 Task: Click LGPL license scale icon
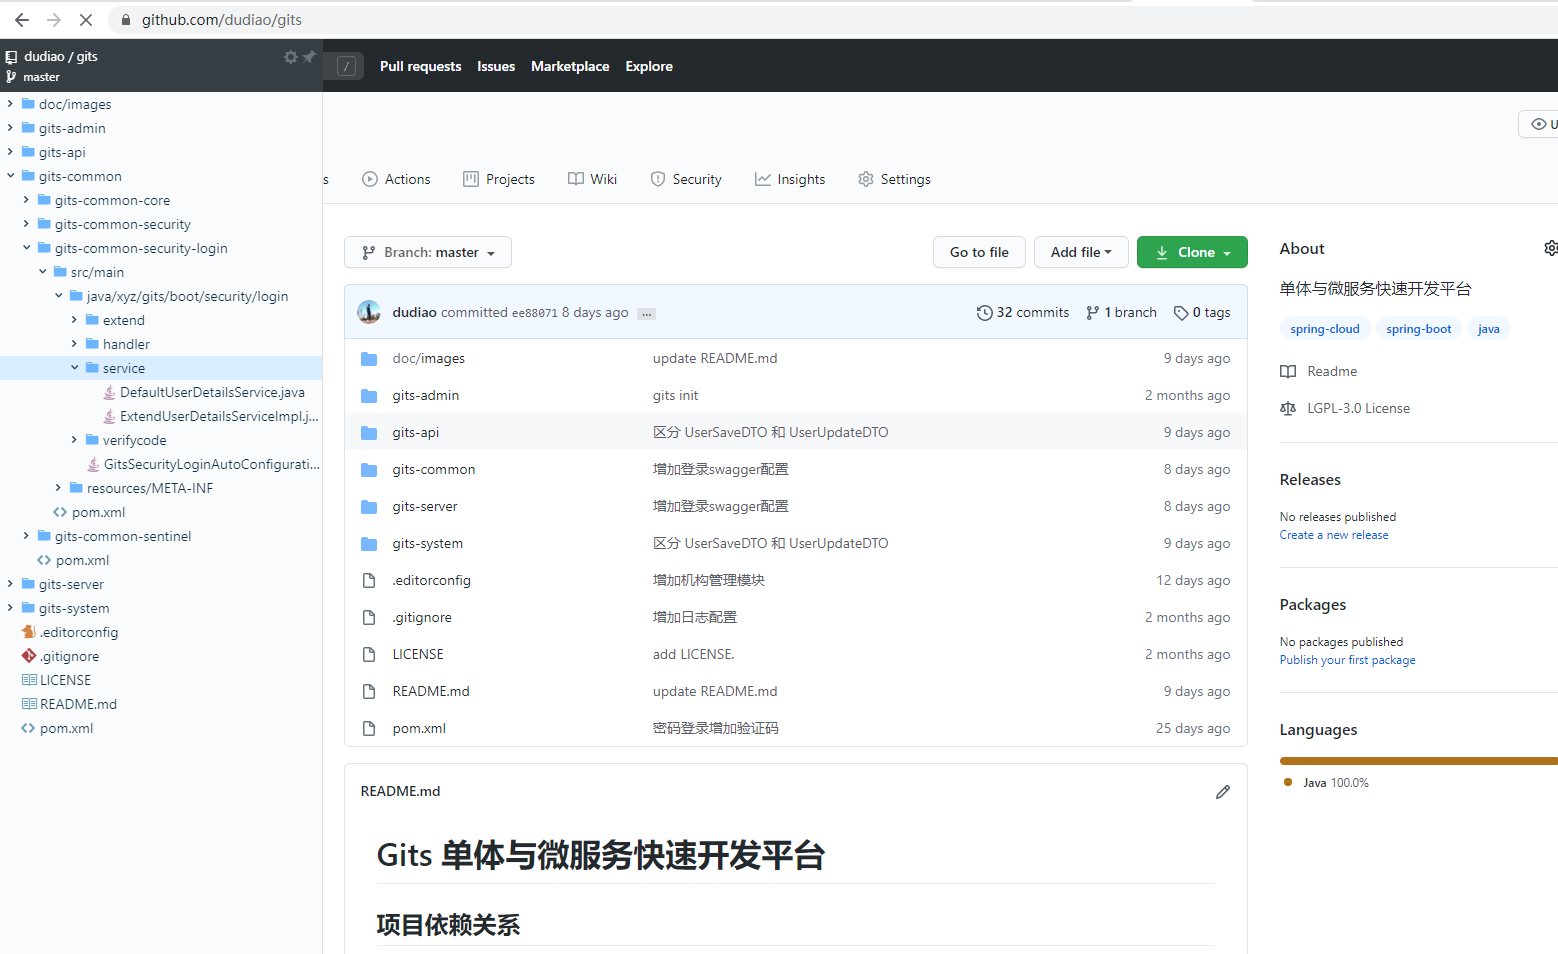[1288, 408]
